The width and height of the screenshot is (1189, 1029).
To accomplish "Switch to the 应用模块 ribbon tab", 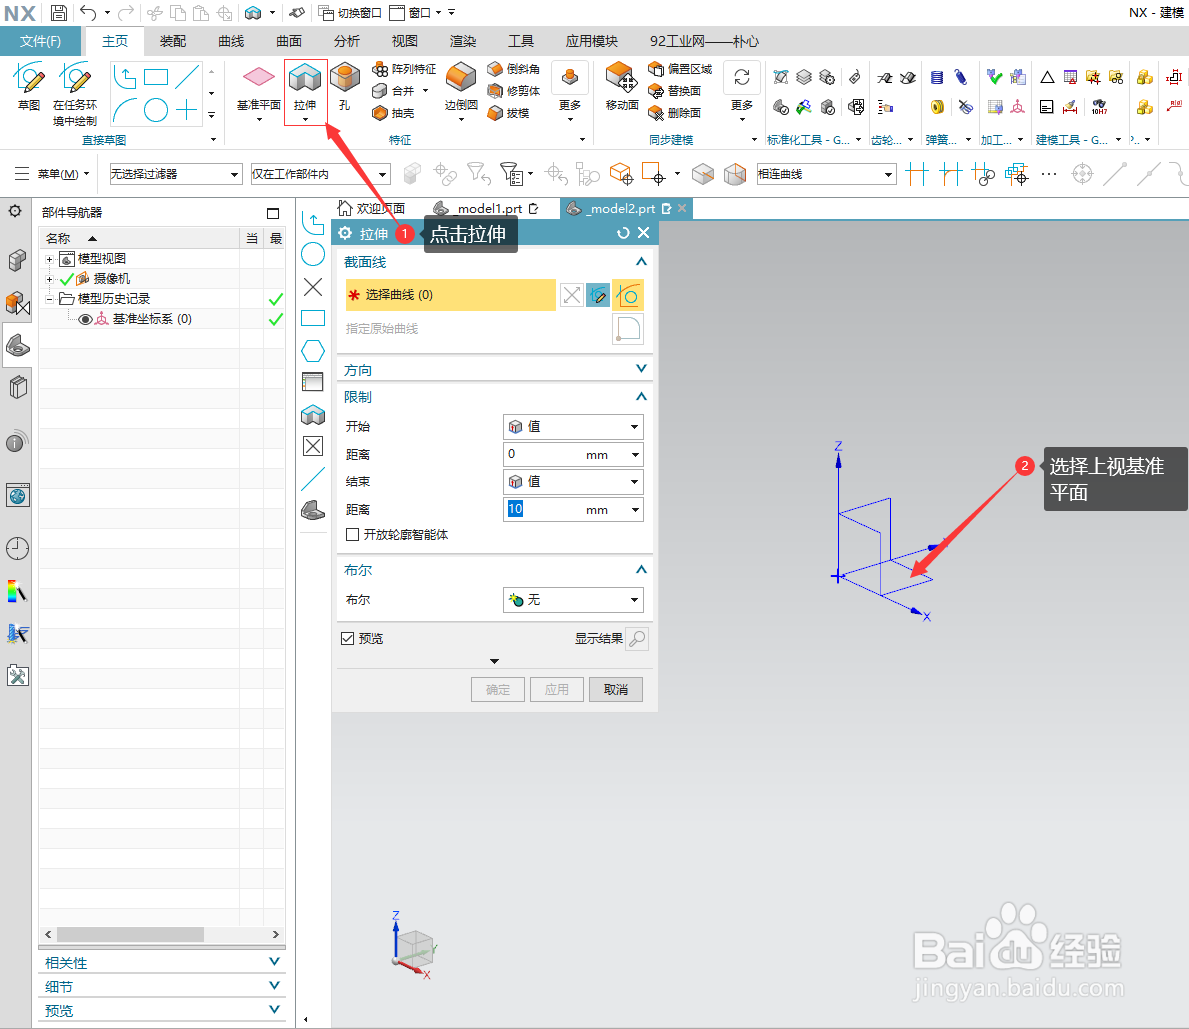I will click(591, 41).
